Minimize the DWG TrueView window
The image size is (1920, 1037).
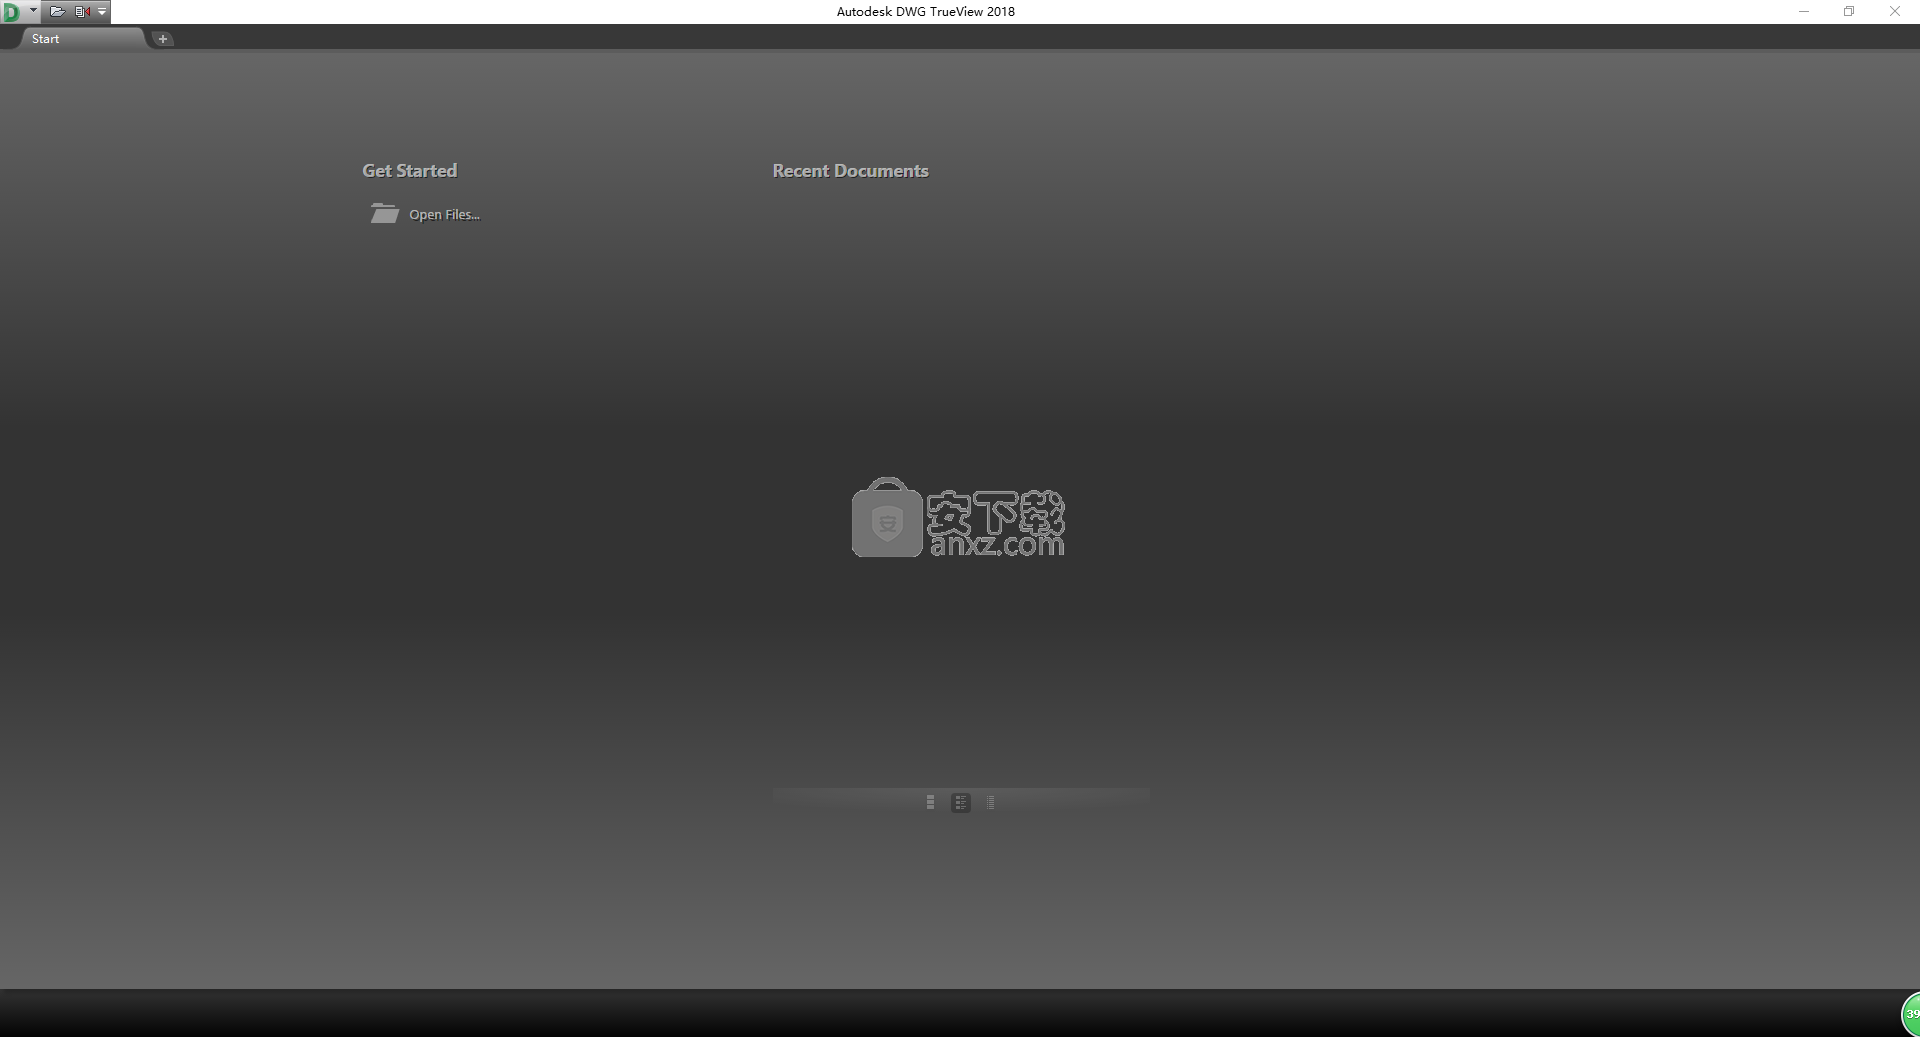tap(1804, 12)
